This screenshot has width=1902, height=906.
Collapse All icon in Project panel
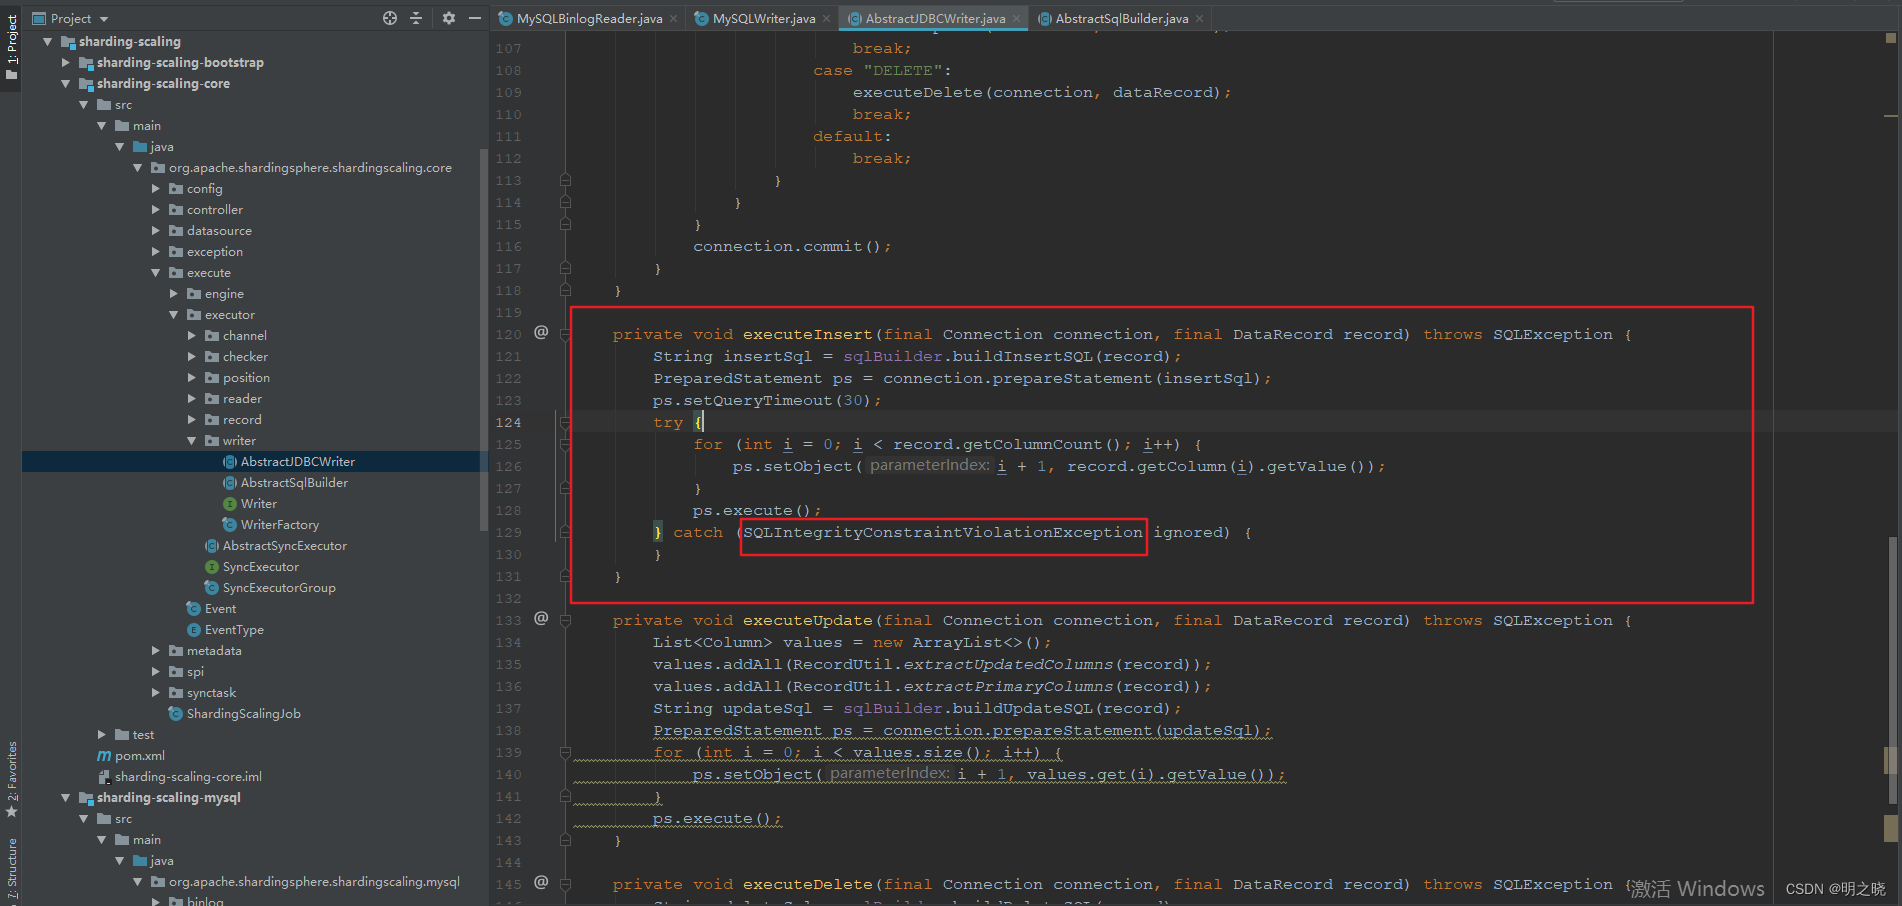pyautogui.click(x=416, y=17)
